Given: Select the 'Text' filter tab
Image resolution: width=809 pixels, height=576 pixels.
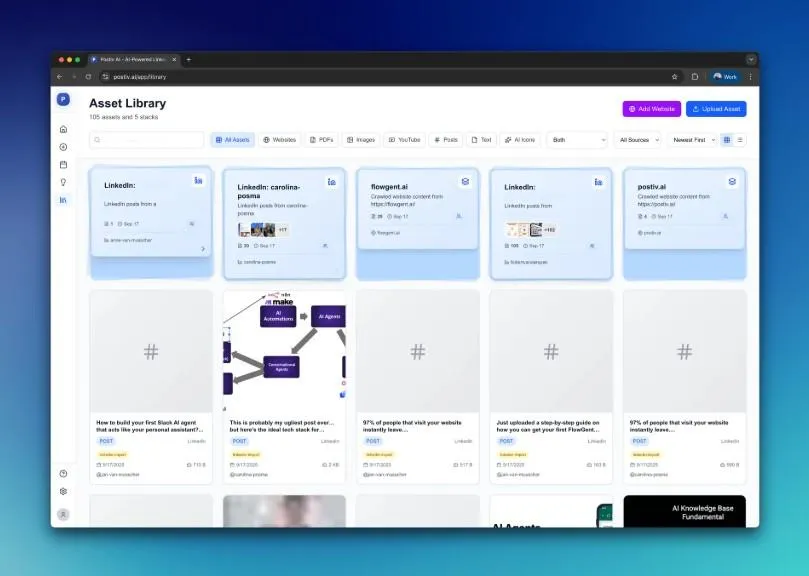Looking at the screenshot, I should coord(481,140).
